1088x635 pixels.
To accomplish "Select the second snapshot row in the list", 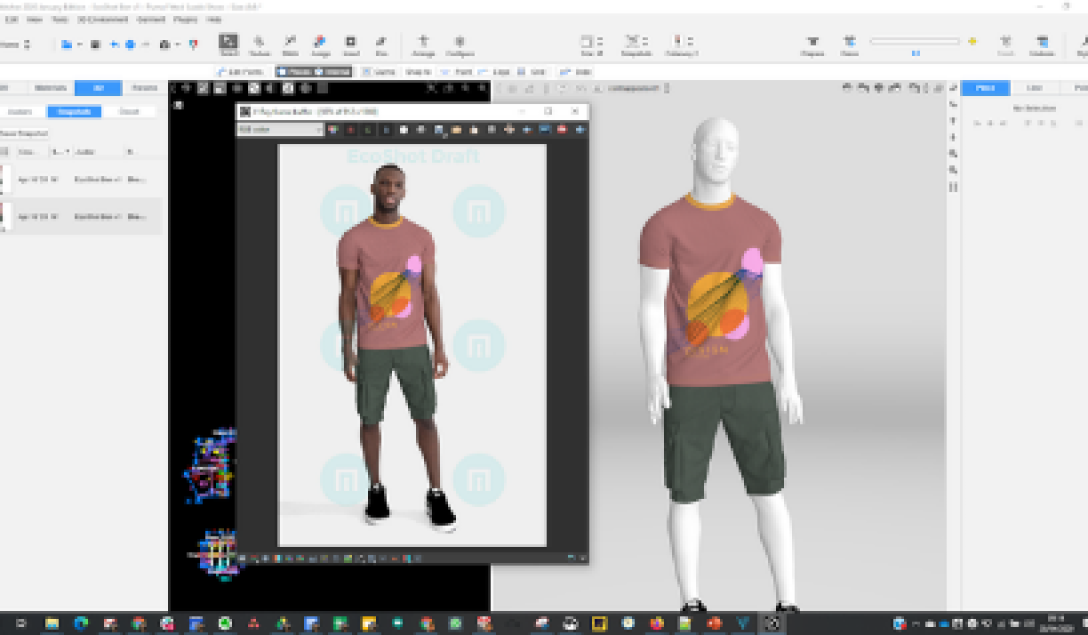I will click(x=80, y=216).
